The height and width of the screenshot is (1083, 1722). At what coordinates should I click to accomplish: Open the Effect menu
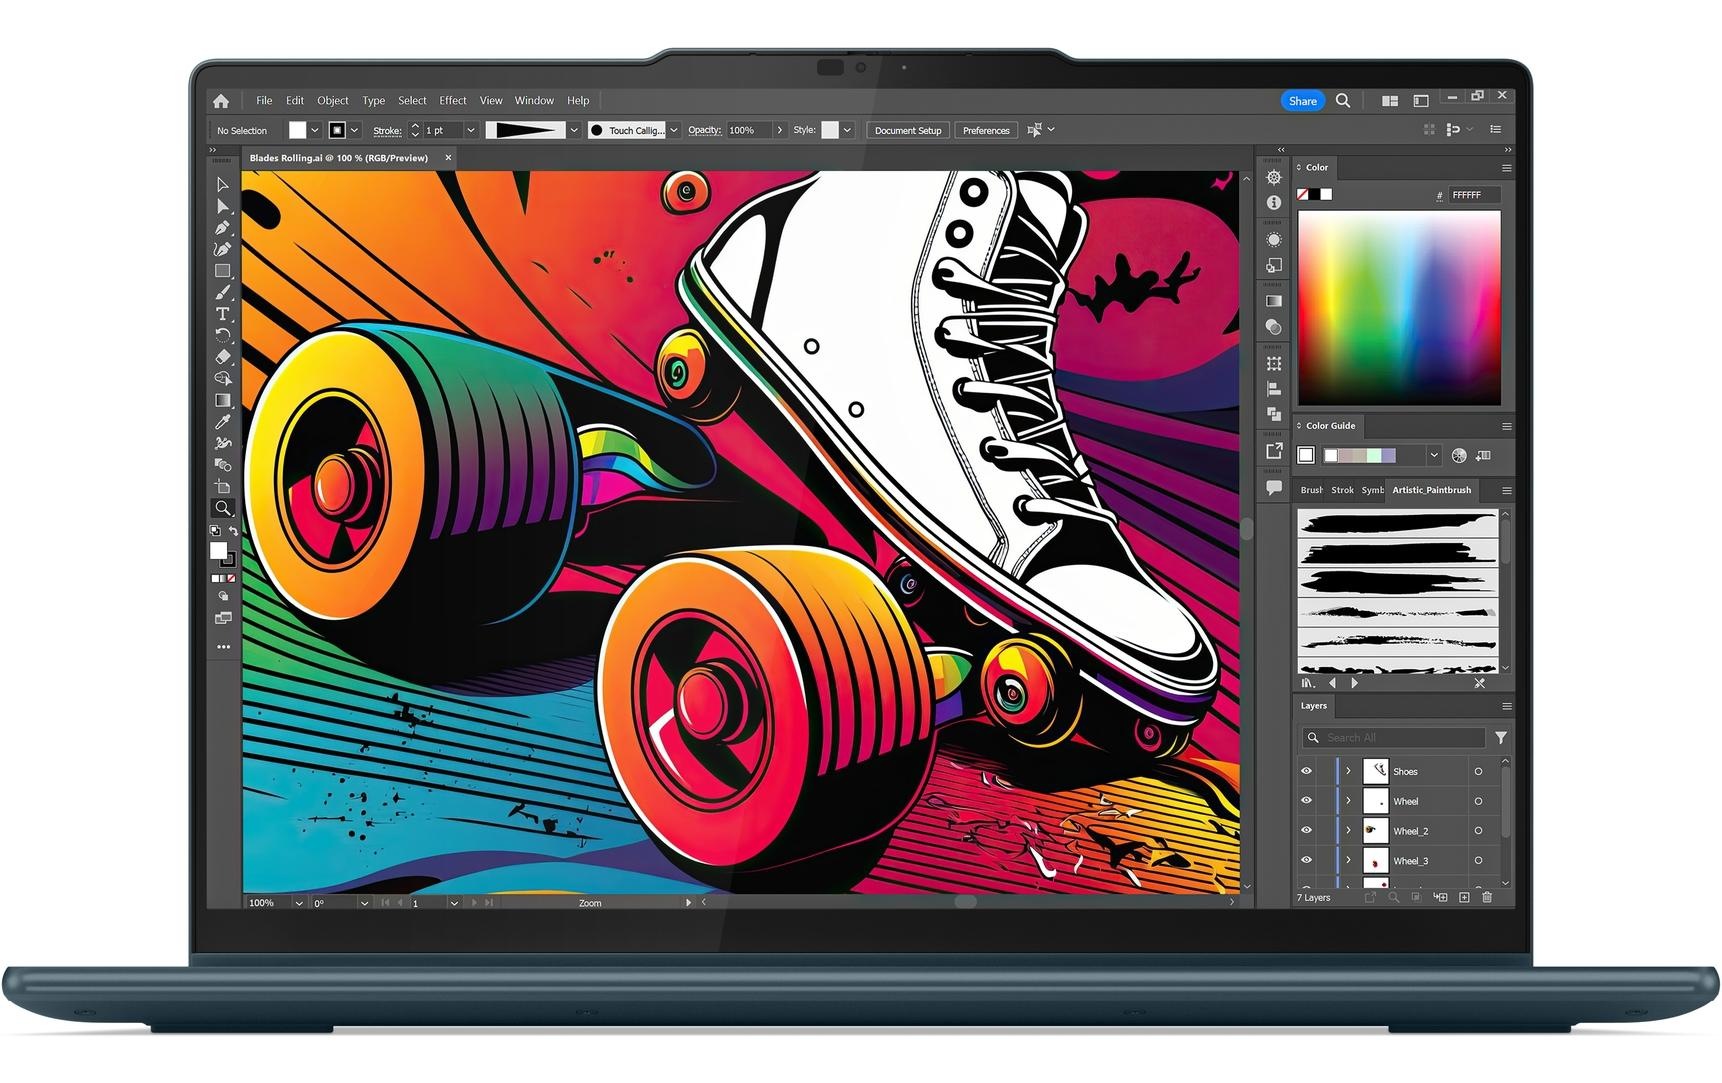tap(452, 101)
